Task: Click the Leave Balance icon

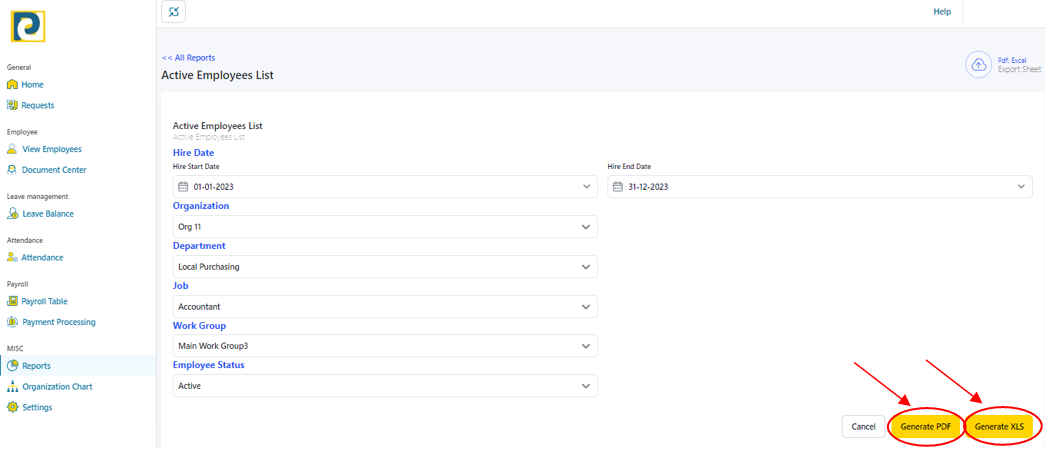Action: [12, 214]
